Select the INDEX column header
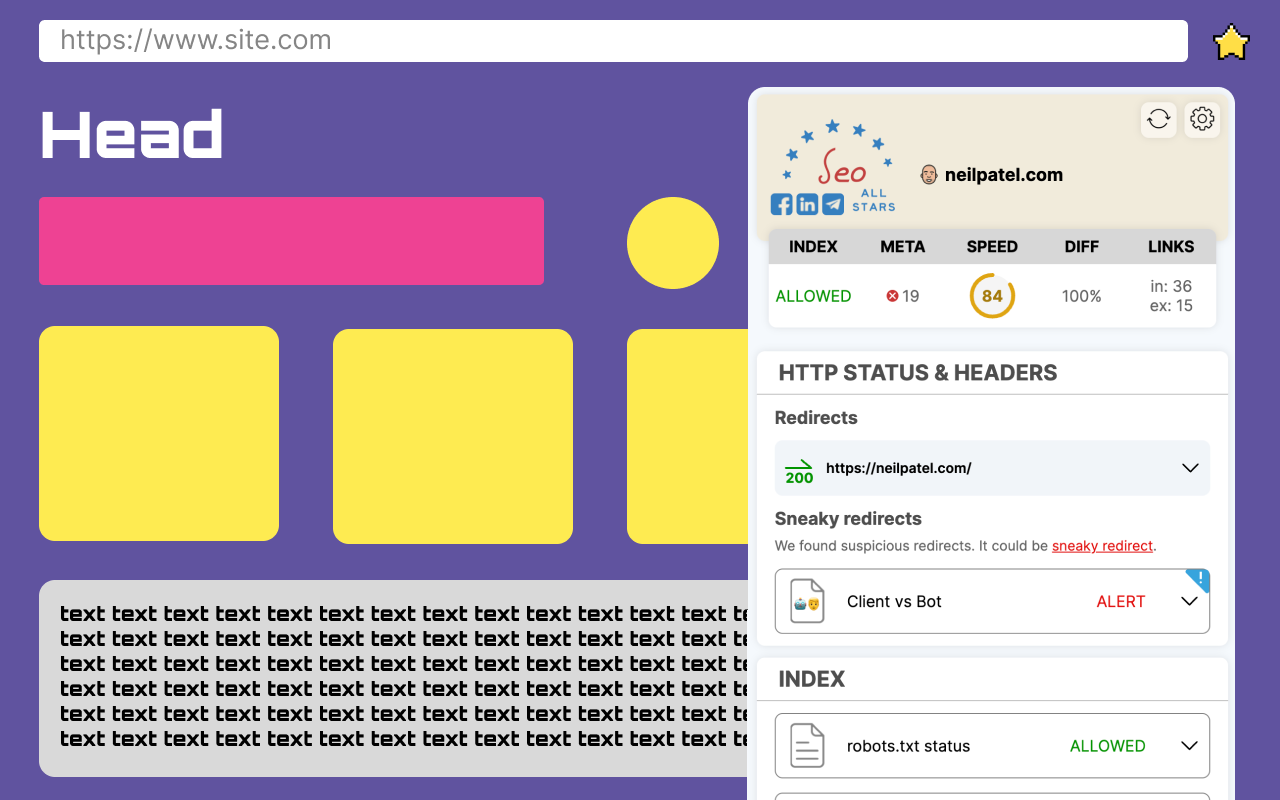The image size is (1280, 800). pos(813,246)
